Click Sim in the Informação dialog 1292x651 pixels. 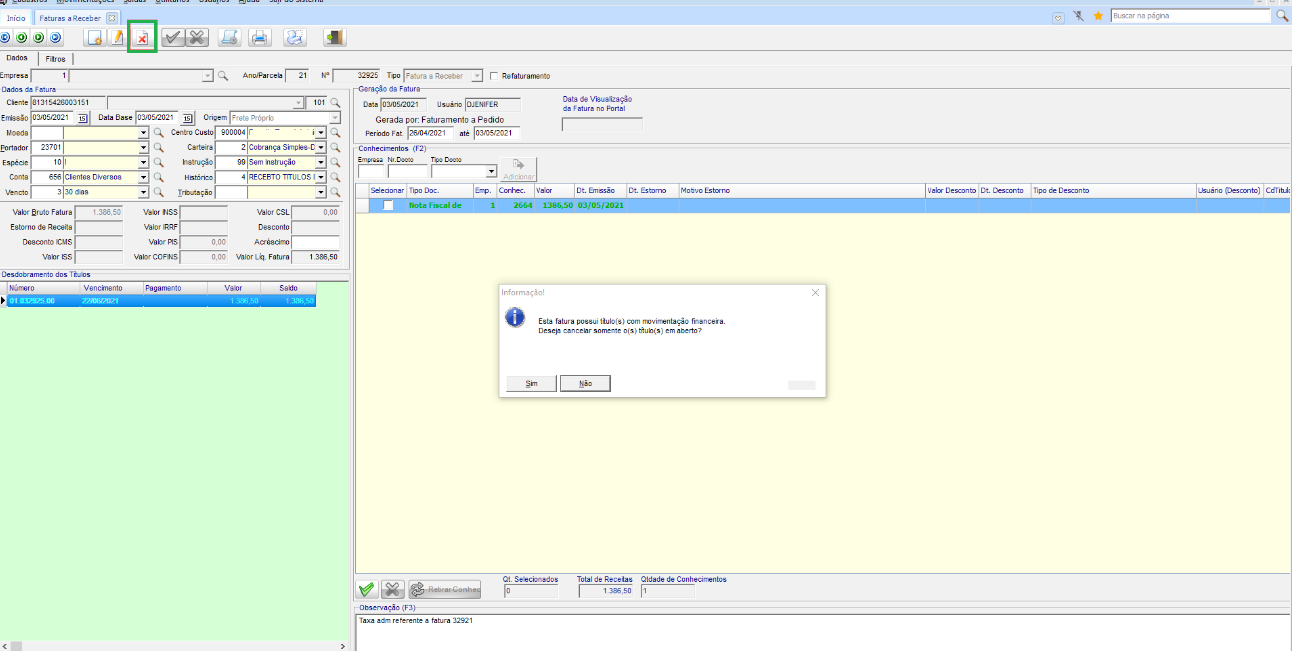tap(532, 383)
